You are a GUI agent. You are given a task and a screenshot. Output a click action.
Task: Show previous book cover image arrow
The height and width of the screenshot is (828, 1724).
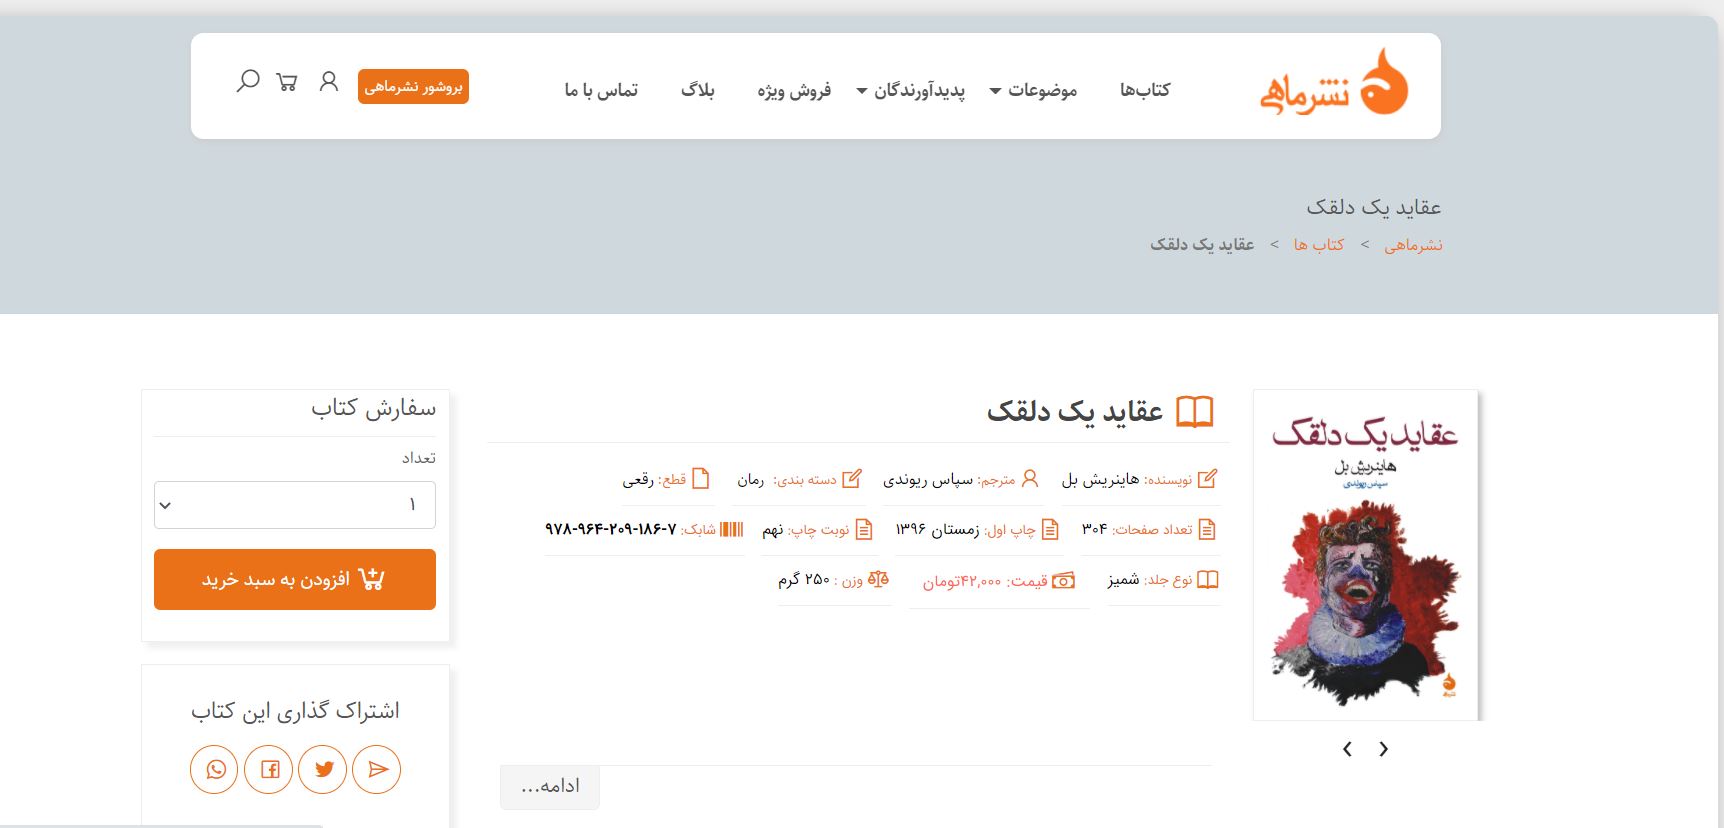(x=1347, y=749)
